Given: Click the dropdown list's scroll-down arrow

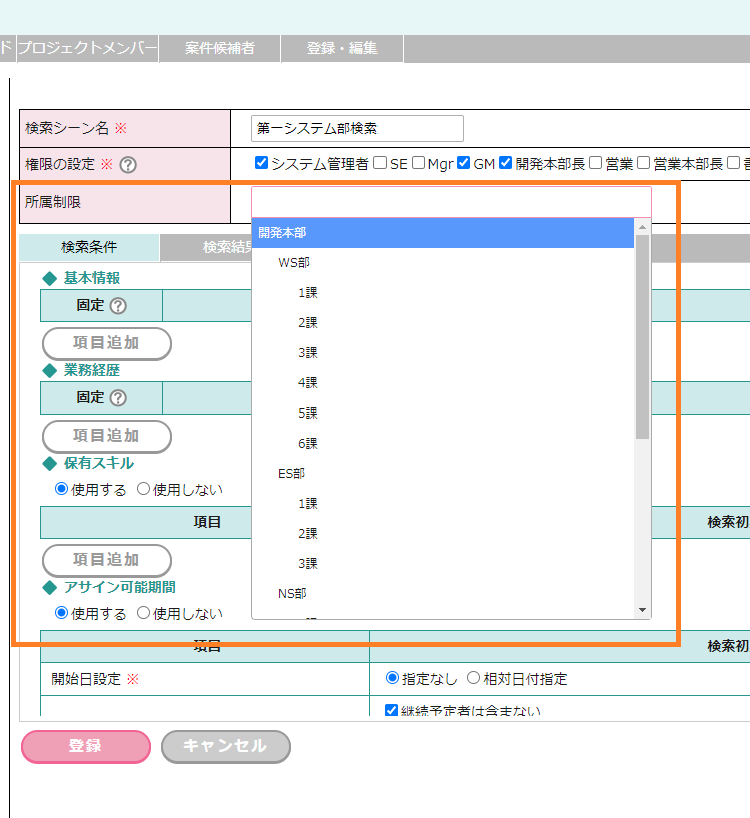Looking at the screenshot, I should pyautogui.click(x=643, y=611).
